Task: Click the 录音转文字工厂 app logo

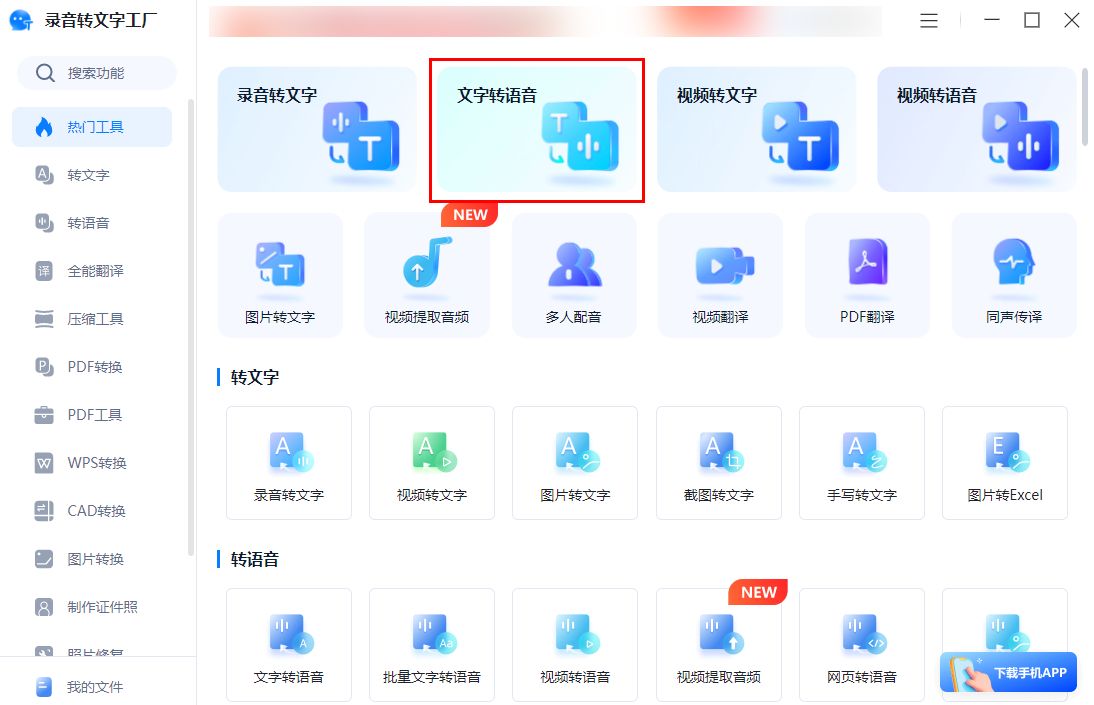Action: tap(21, 20)
